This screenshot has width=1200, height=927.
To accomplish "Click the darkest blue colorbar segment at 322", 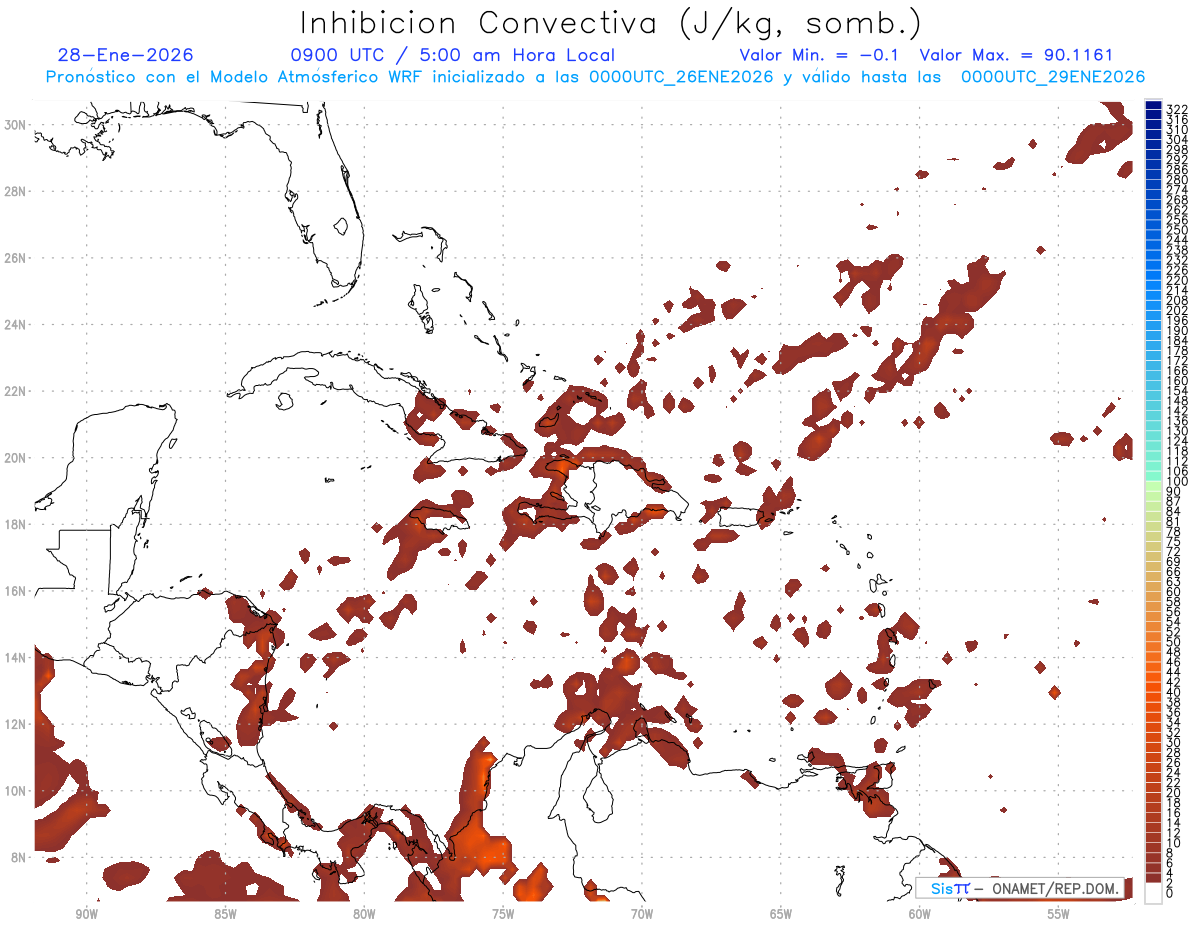I will click(x=1153, y=106).
